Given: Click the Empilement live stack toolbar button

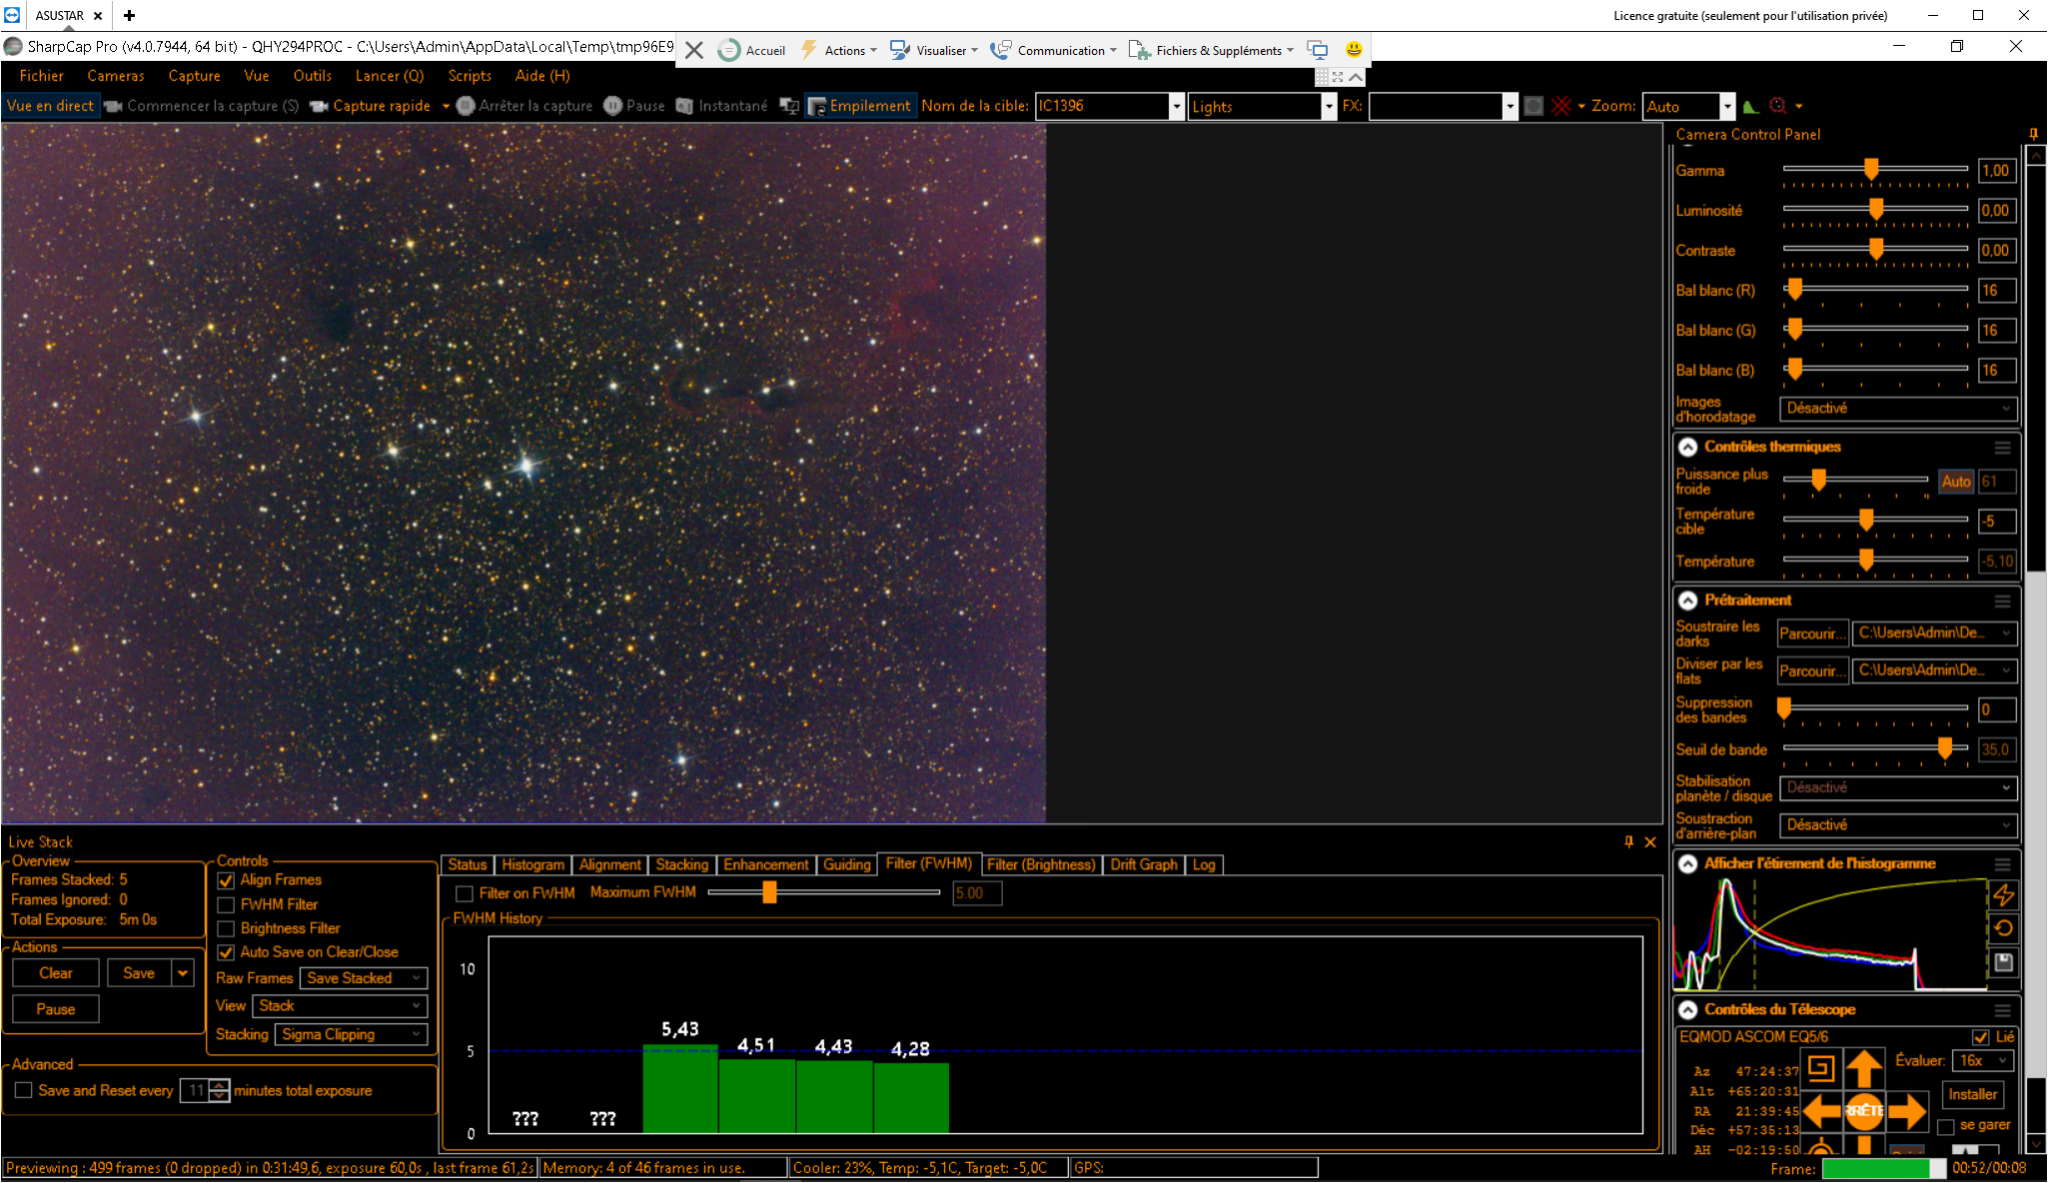Looking at the screenshot, I should click(x=860, y=106).
